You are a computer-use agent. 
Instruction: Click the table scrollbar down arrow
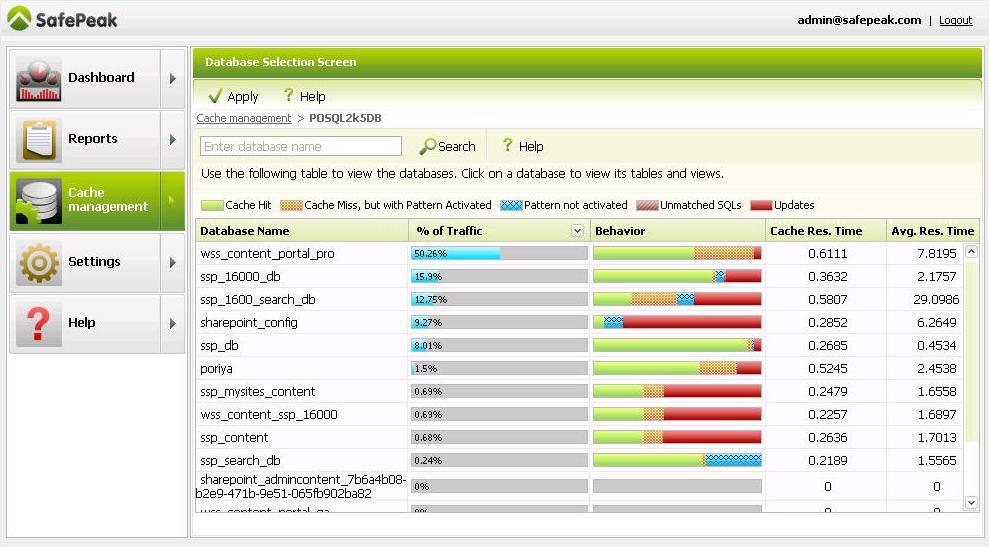click(971, 503)
